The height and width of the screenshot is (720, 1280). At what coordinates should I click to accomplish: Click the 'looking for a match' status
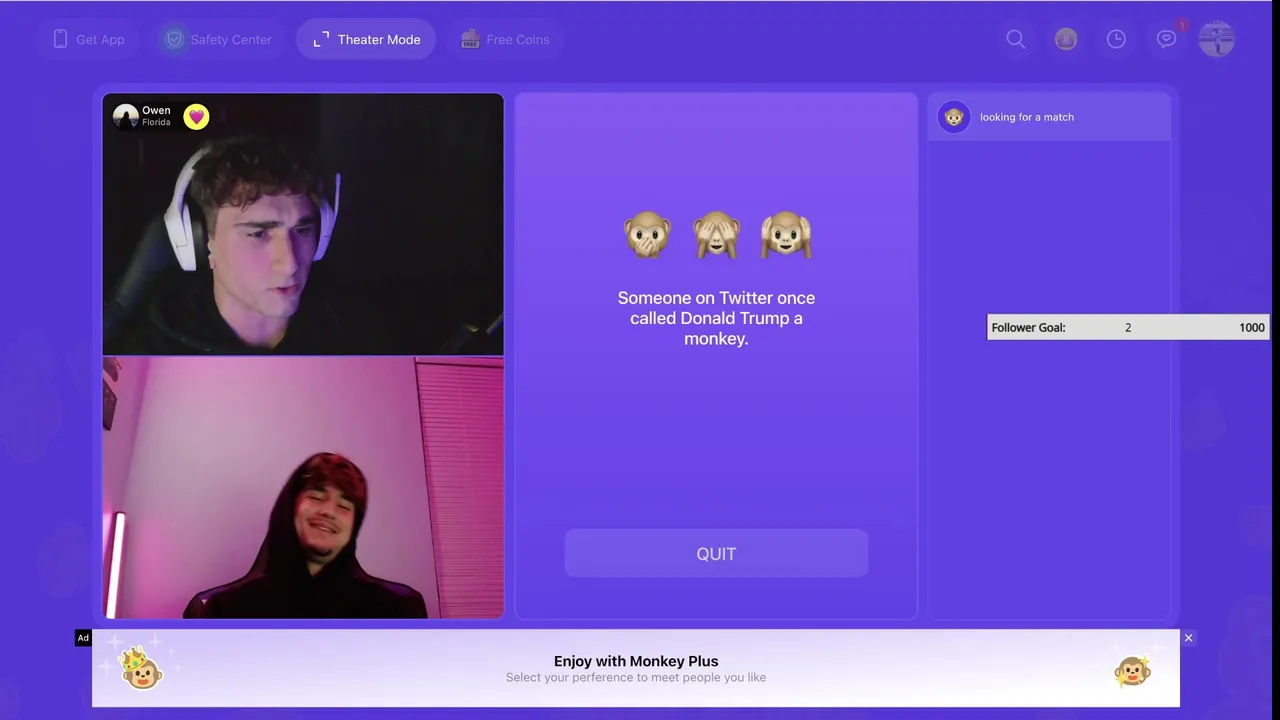click(1027, 117)
